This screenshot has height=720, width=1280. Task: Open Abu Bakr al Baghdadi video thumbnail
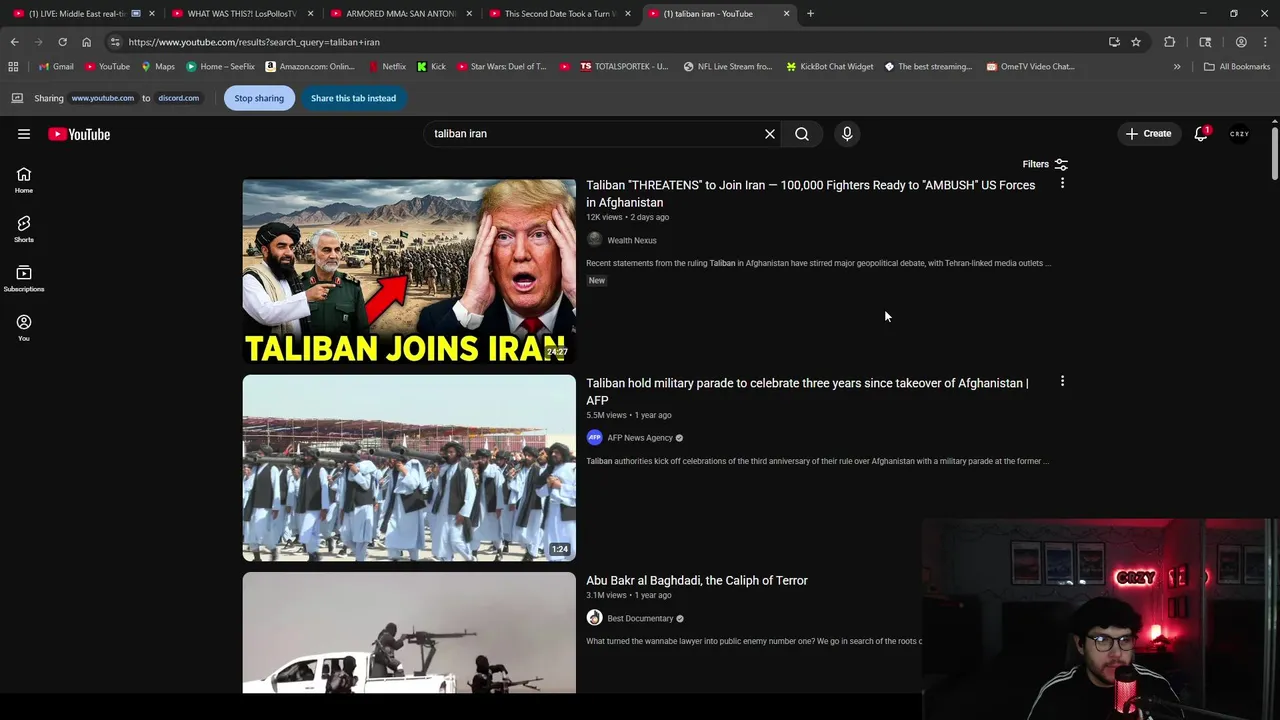(x=409, y=632)
